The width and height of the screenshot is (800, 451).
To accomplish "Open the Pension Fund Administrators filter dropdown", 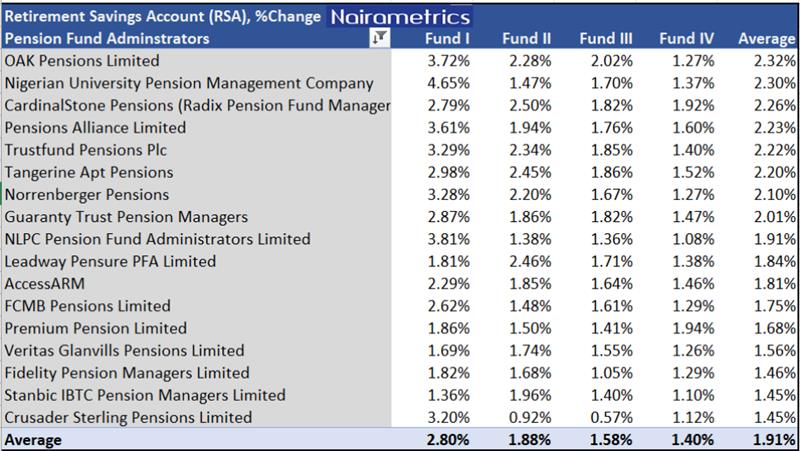I will (x=380, y=38).
